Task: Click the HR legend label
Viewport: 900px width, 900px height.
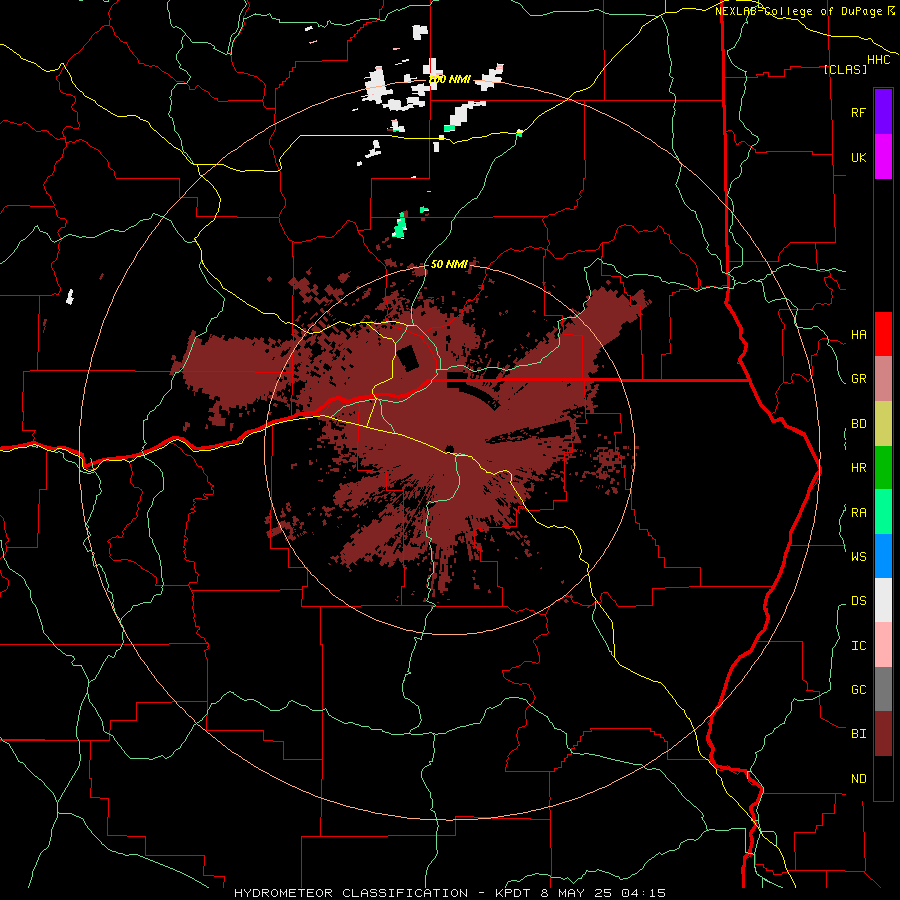Action: pos(858,468)
